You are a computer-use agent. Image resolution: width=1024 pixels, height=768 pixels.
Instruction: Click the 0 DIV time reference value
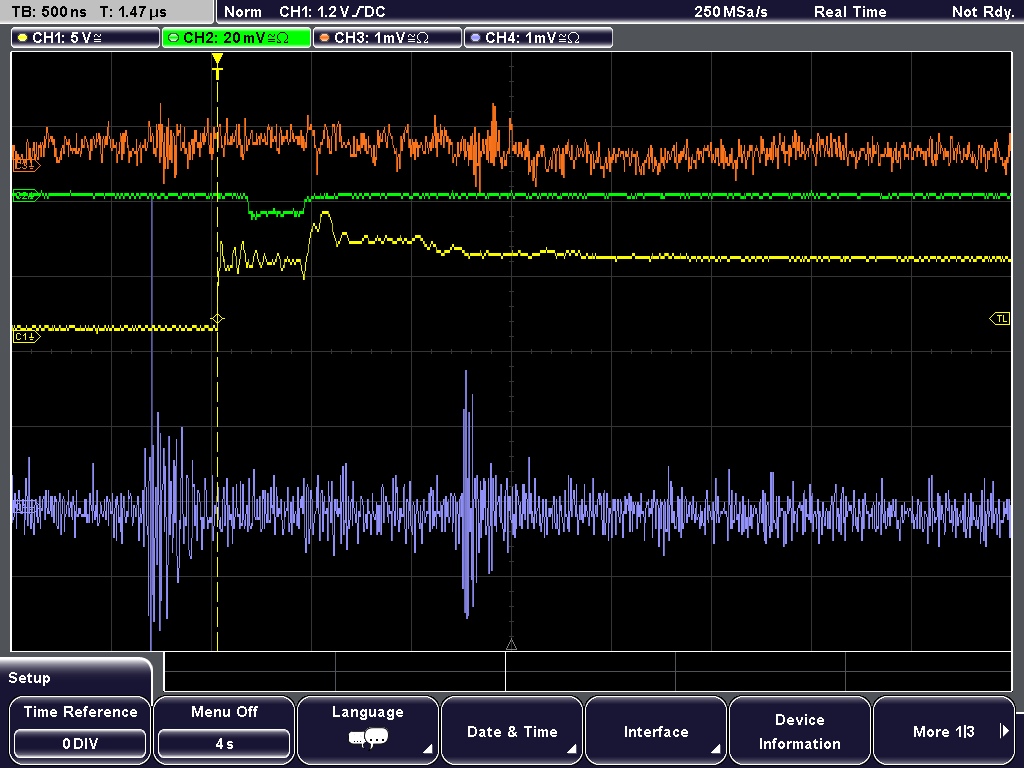(x=80, y=744)
